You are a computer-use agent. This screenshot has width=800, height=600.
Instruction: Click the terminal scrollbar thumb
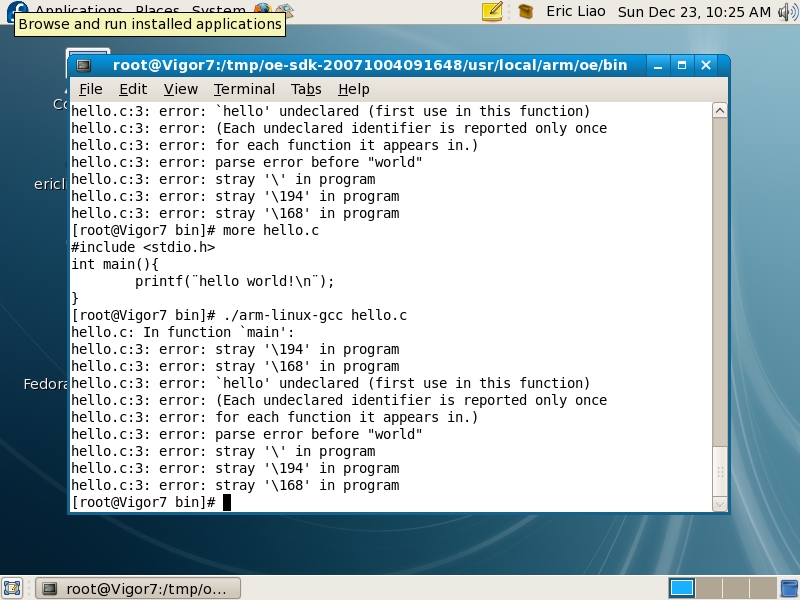(x=719, y=471)
